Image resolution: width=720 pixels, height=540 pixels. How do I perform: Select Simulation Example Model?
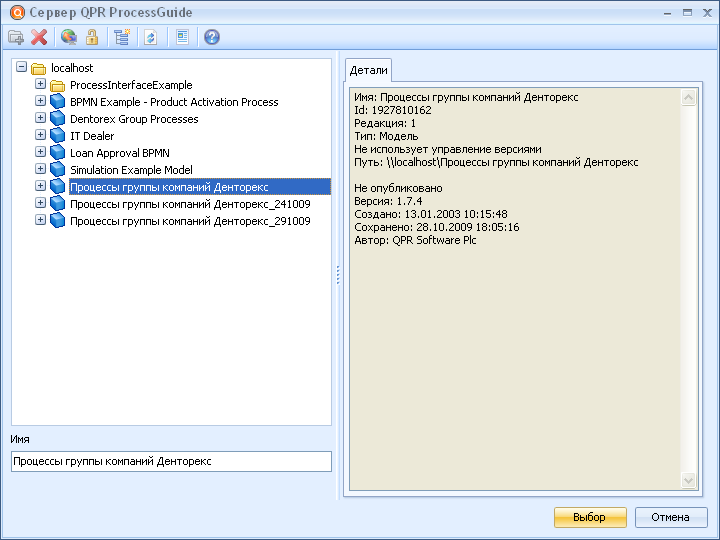pyautogui.click(x=131, y=170)
